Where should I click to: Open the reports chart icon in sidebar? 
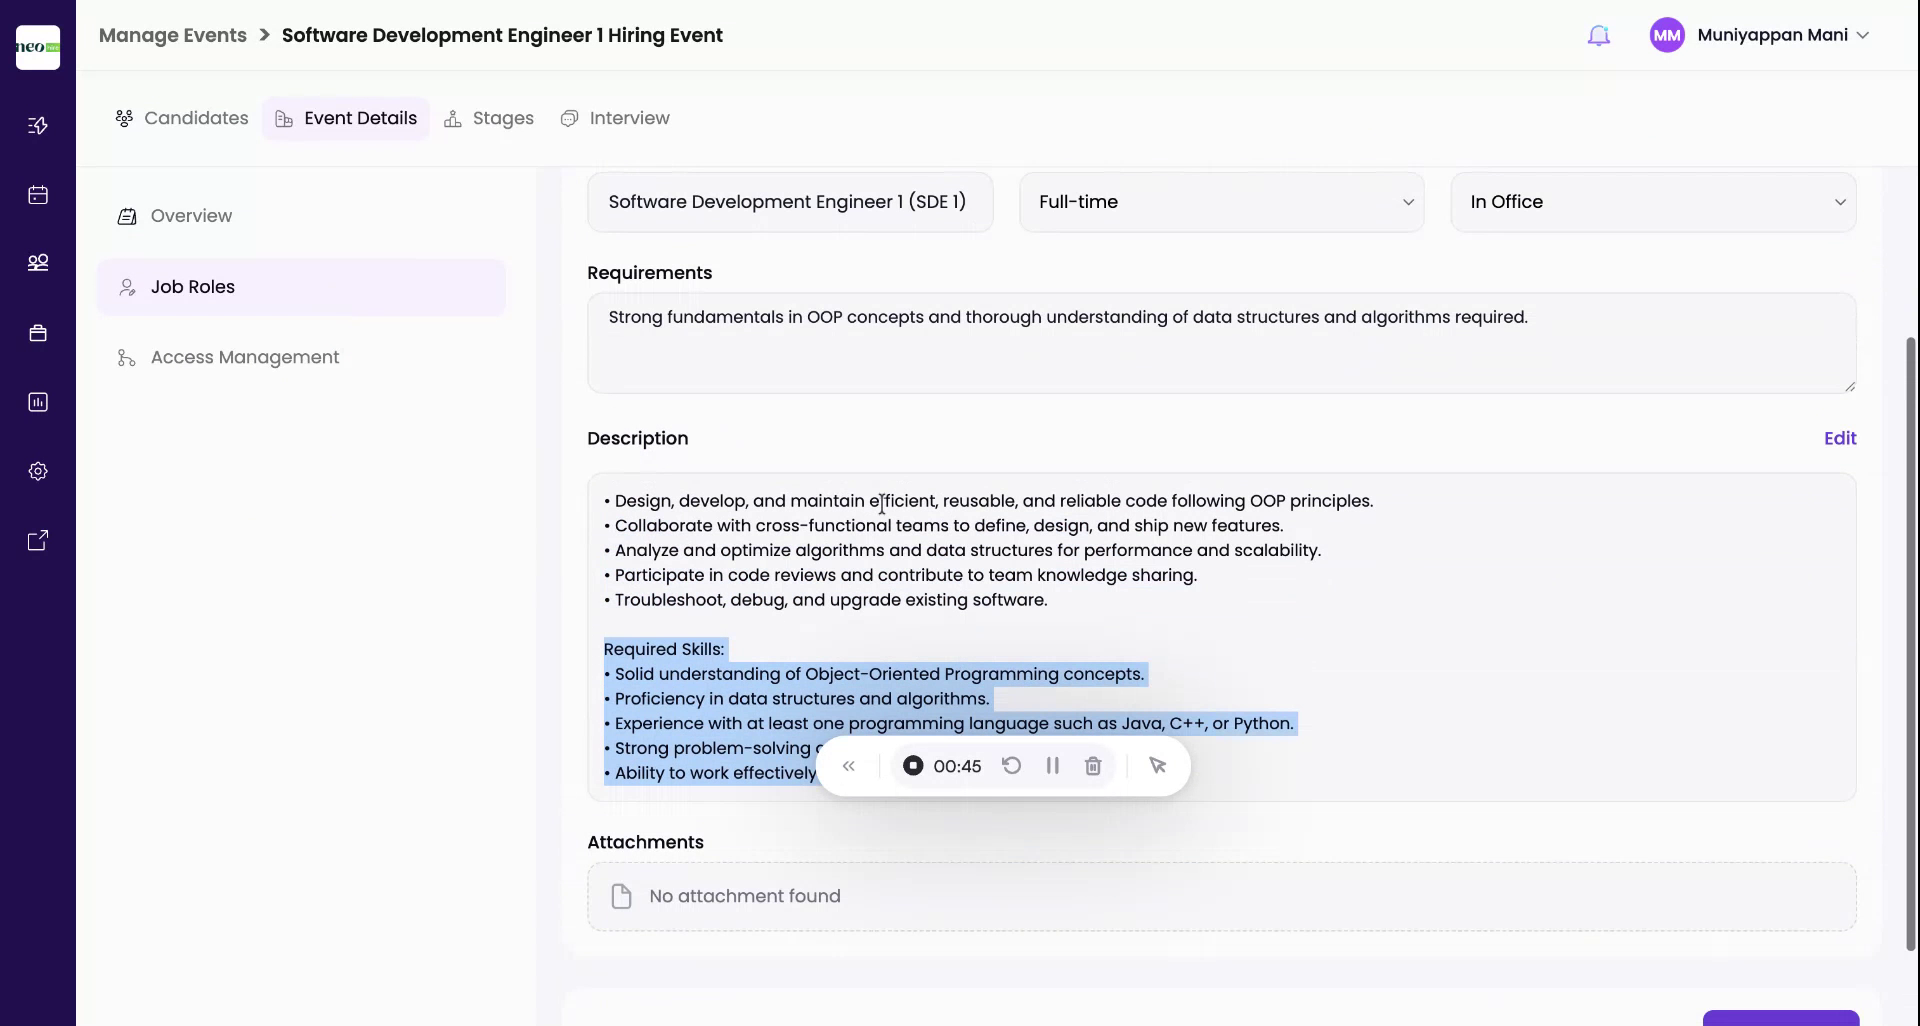pos(38,402)
